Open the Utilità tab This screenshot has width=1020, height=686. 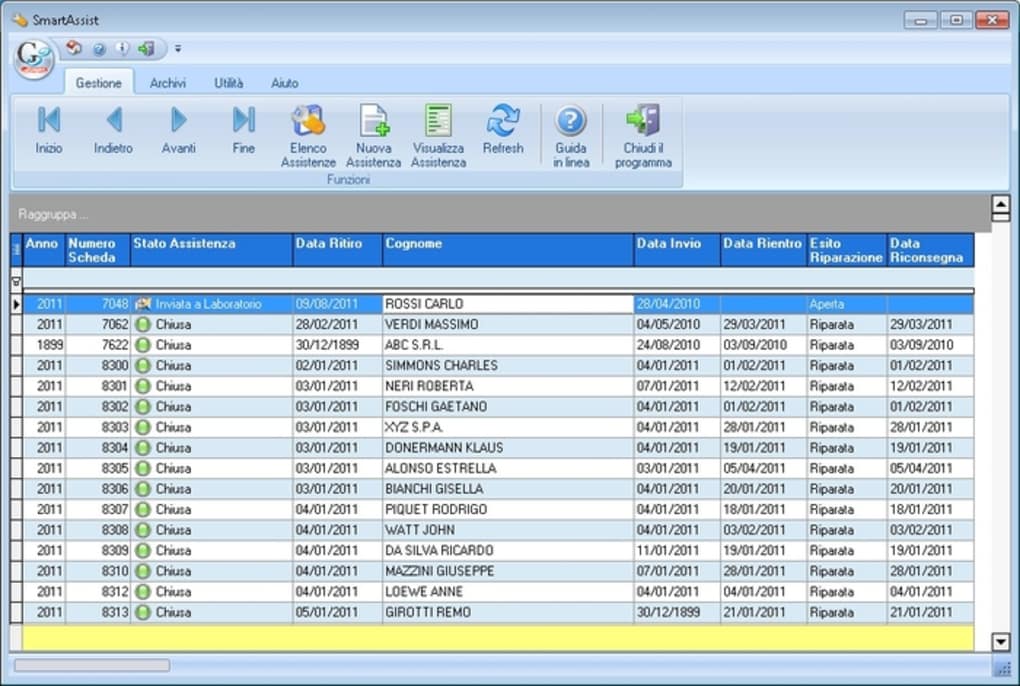coord(229,83)
